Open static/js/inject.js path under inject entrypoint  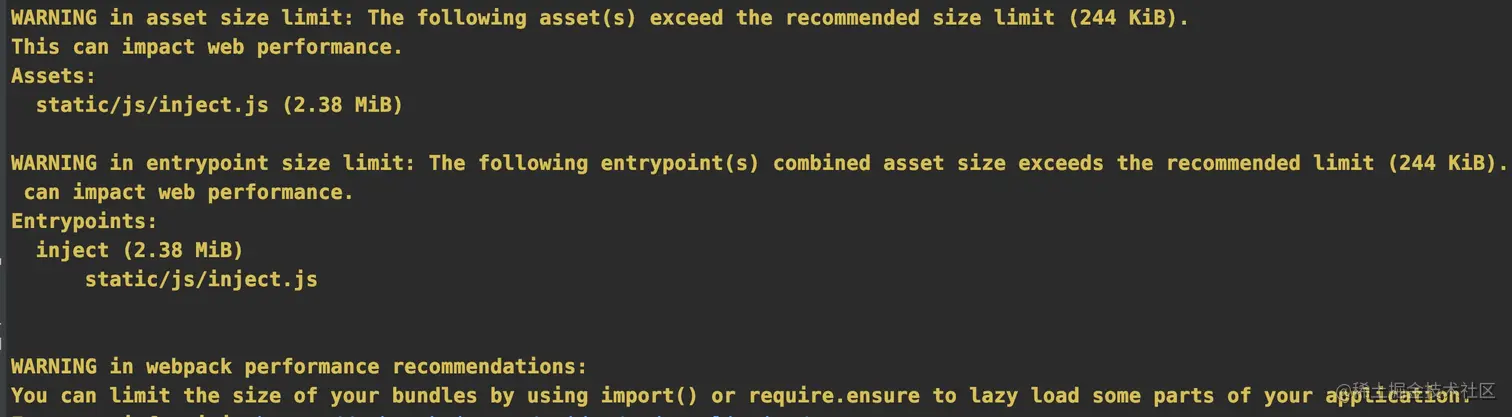click(201, 279)
